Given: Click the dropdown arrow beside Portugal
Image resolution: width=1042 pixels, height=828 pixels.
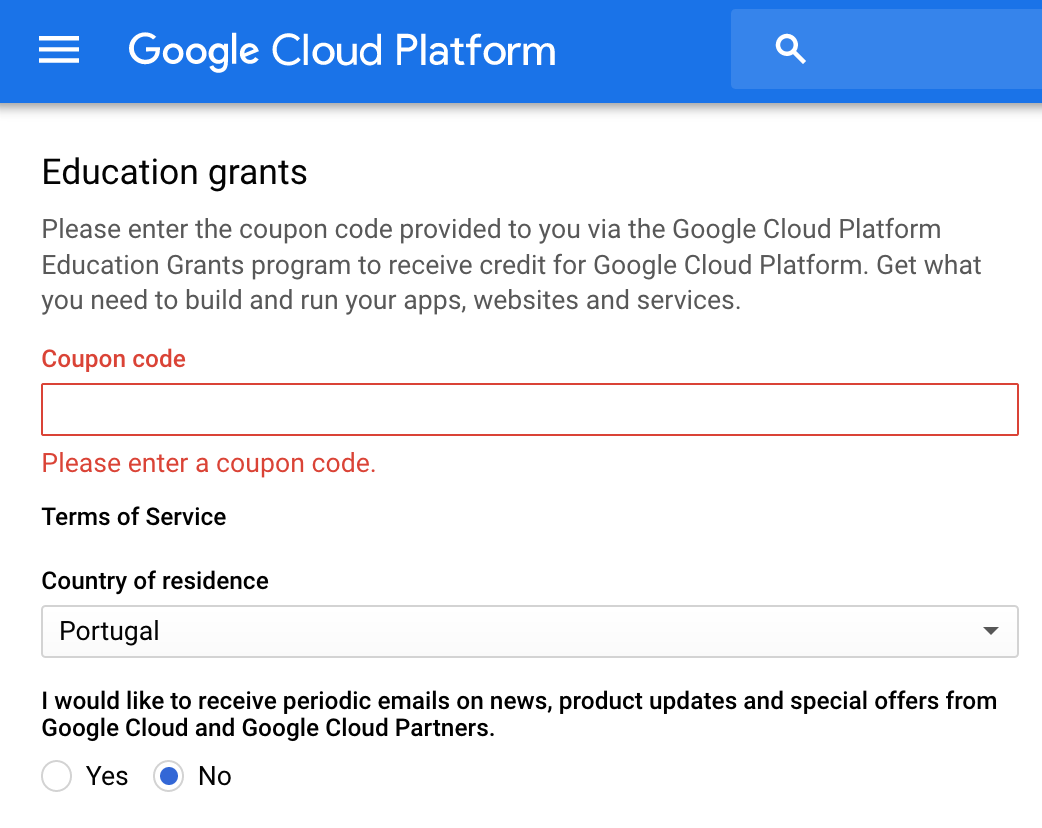Looking at the screenshot, I should [990, 631].
